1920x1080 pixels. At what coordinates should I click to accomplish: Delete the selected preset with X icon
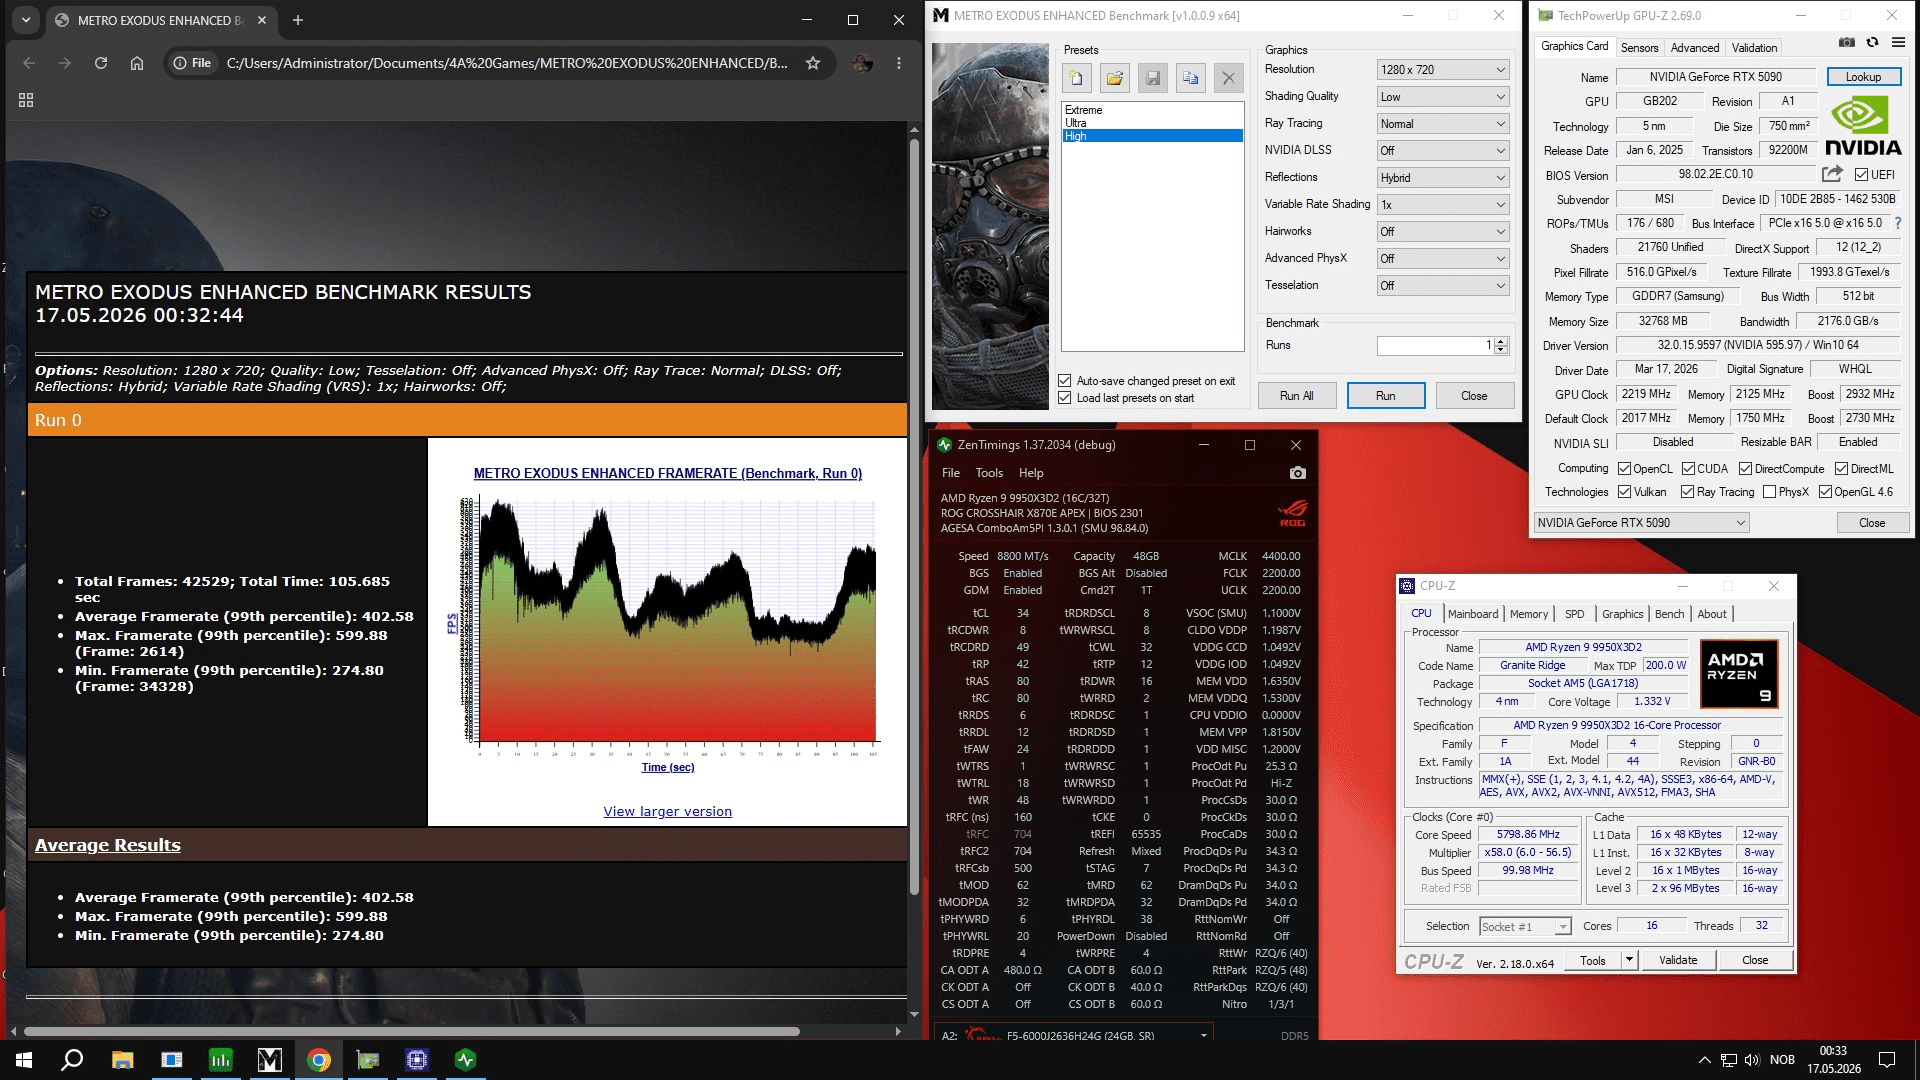pos(1229,78)
